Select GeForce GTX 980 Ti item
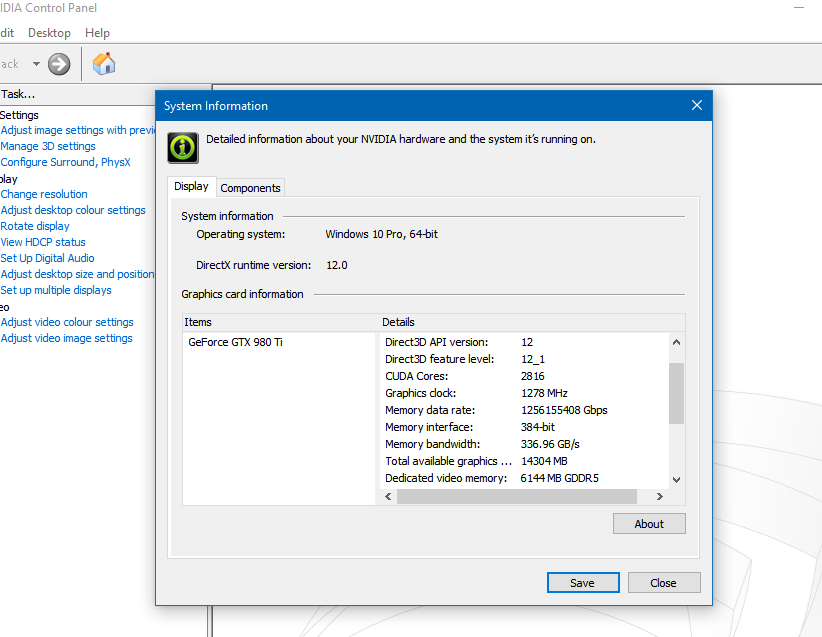This screenshot has width=822, height=637. (235, 342)
